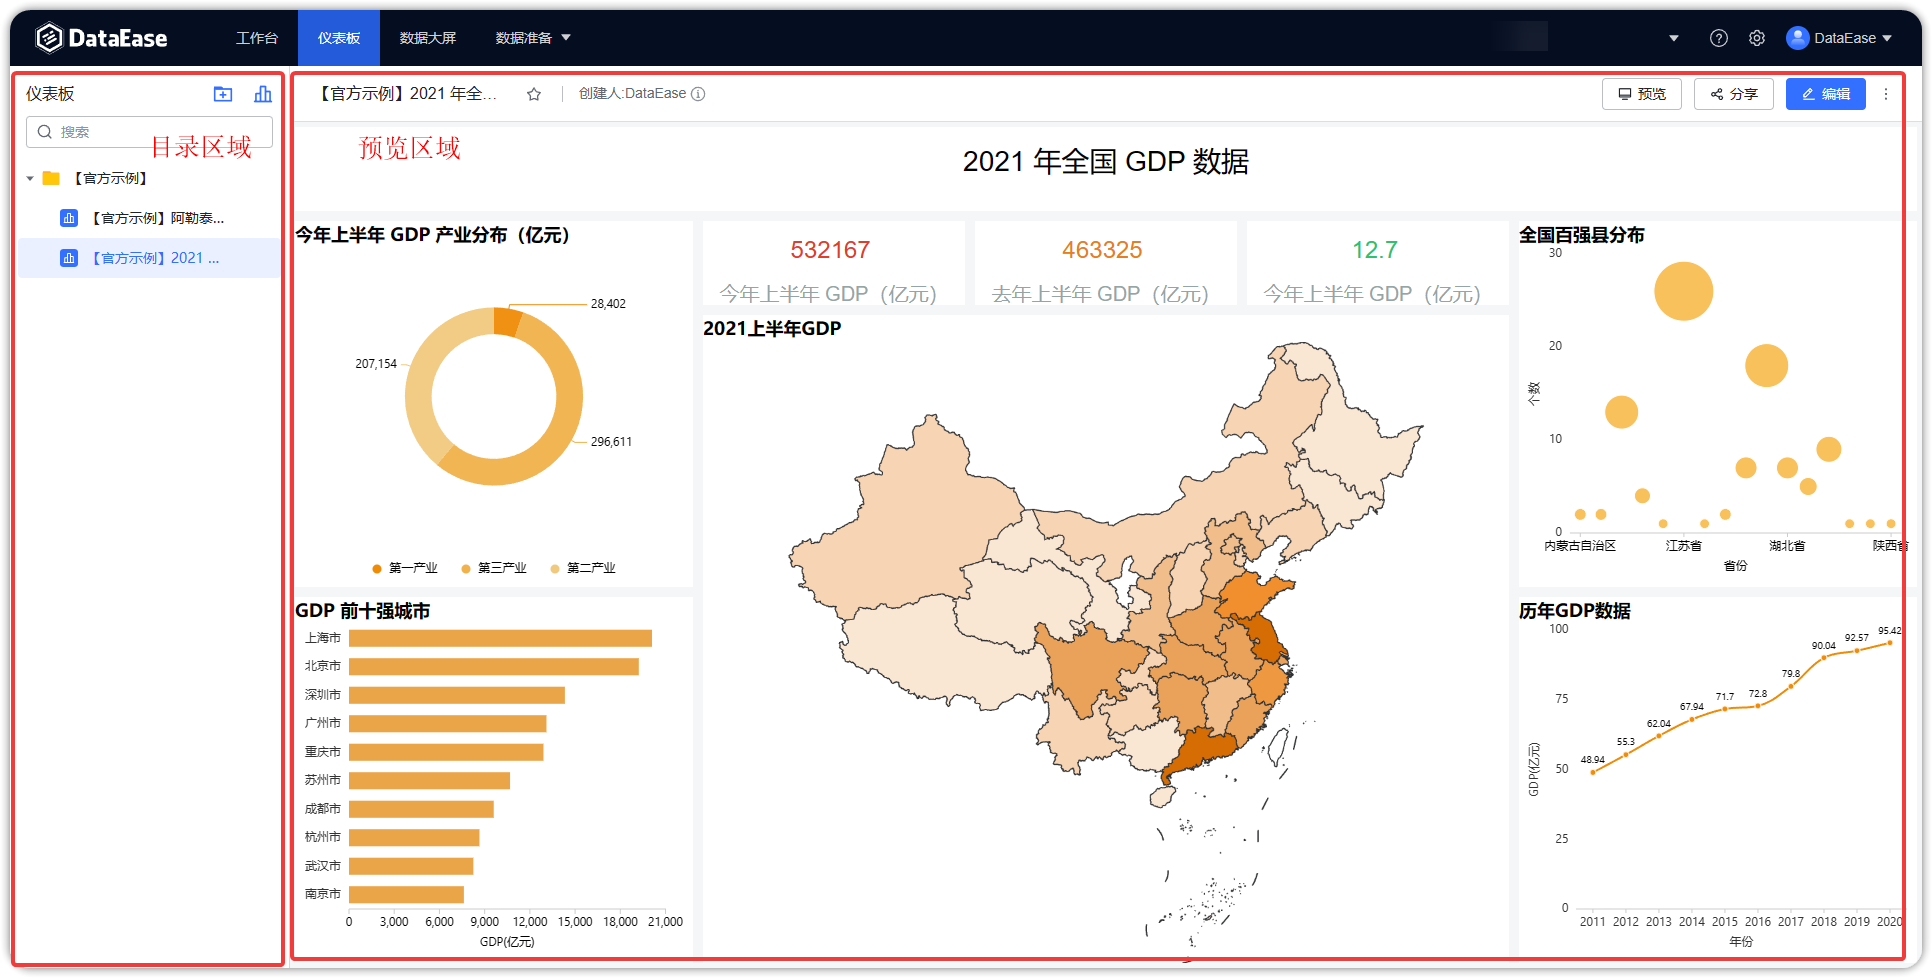Click the new folder icon above dashboard tree
This screenshot has width=1932, height=978.
tap(222, 94)
